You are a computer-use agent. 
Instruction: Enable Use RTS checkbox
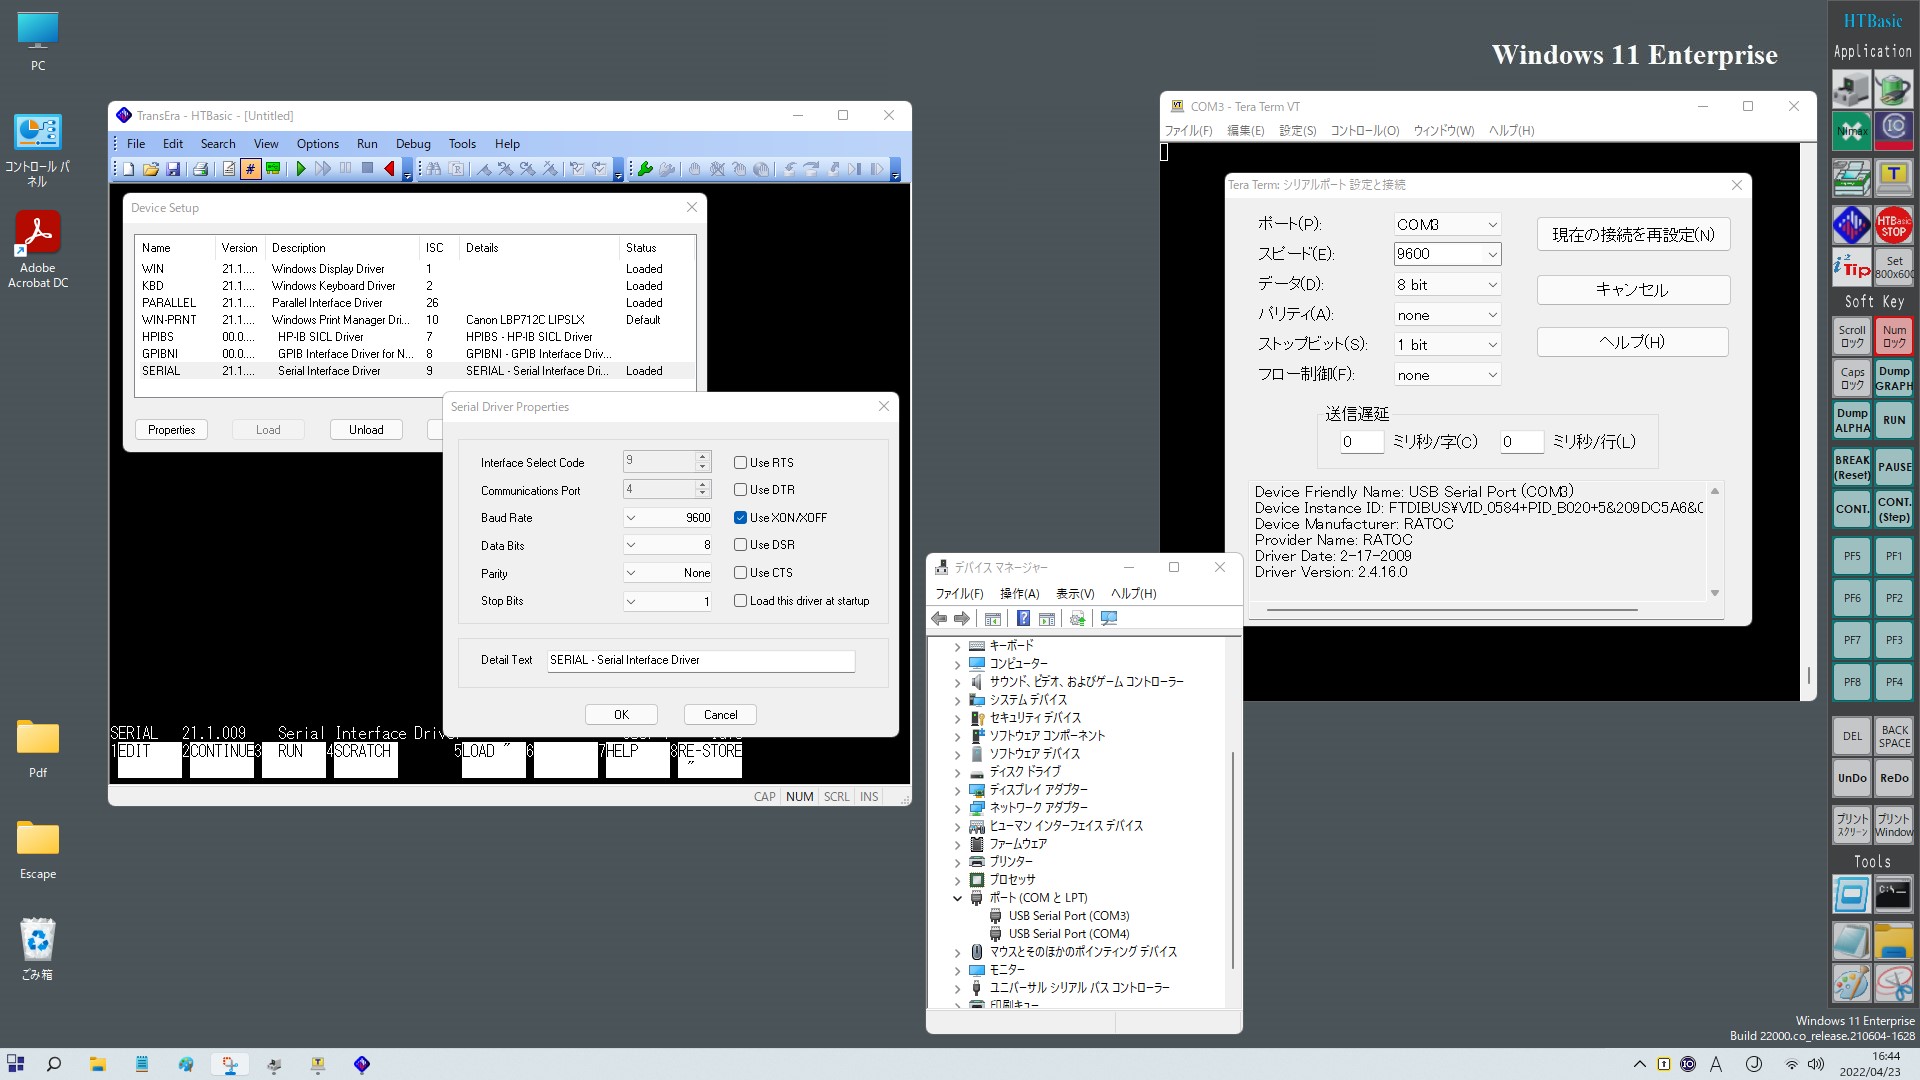pyautogui.click(x=740, y=463)
